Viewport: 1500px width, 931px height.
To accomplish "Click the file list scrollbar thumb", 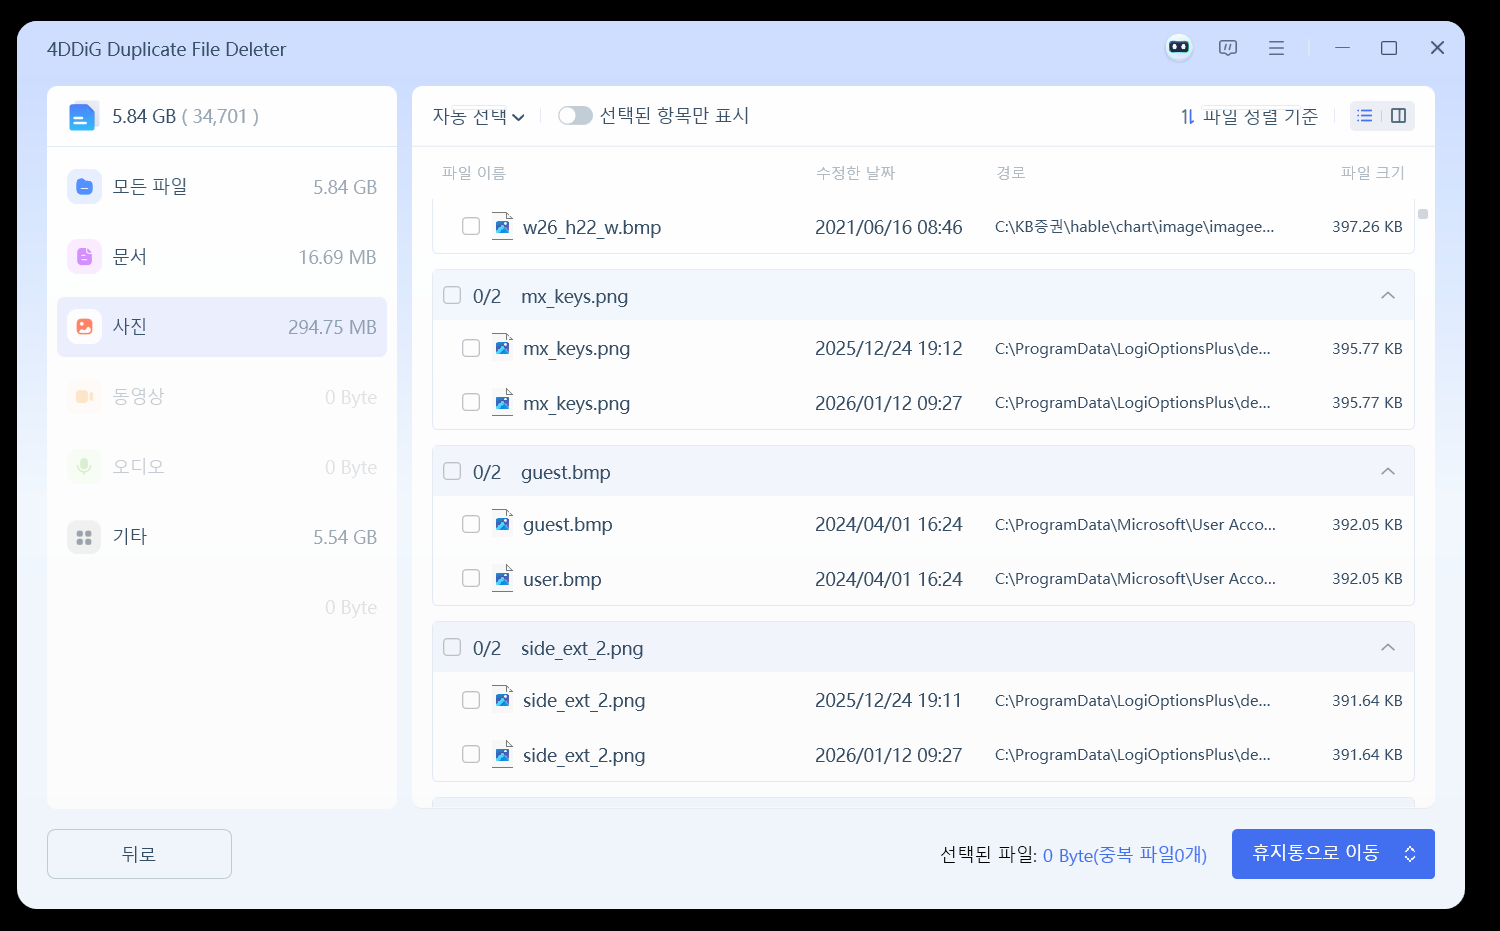I will coord(1422,213).
